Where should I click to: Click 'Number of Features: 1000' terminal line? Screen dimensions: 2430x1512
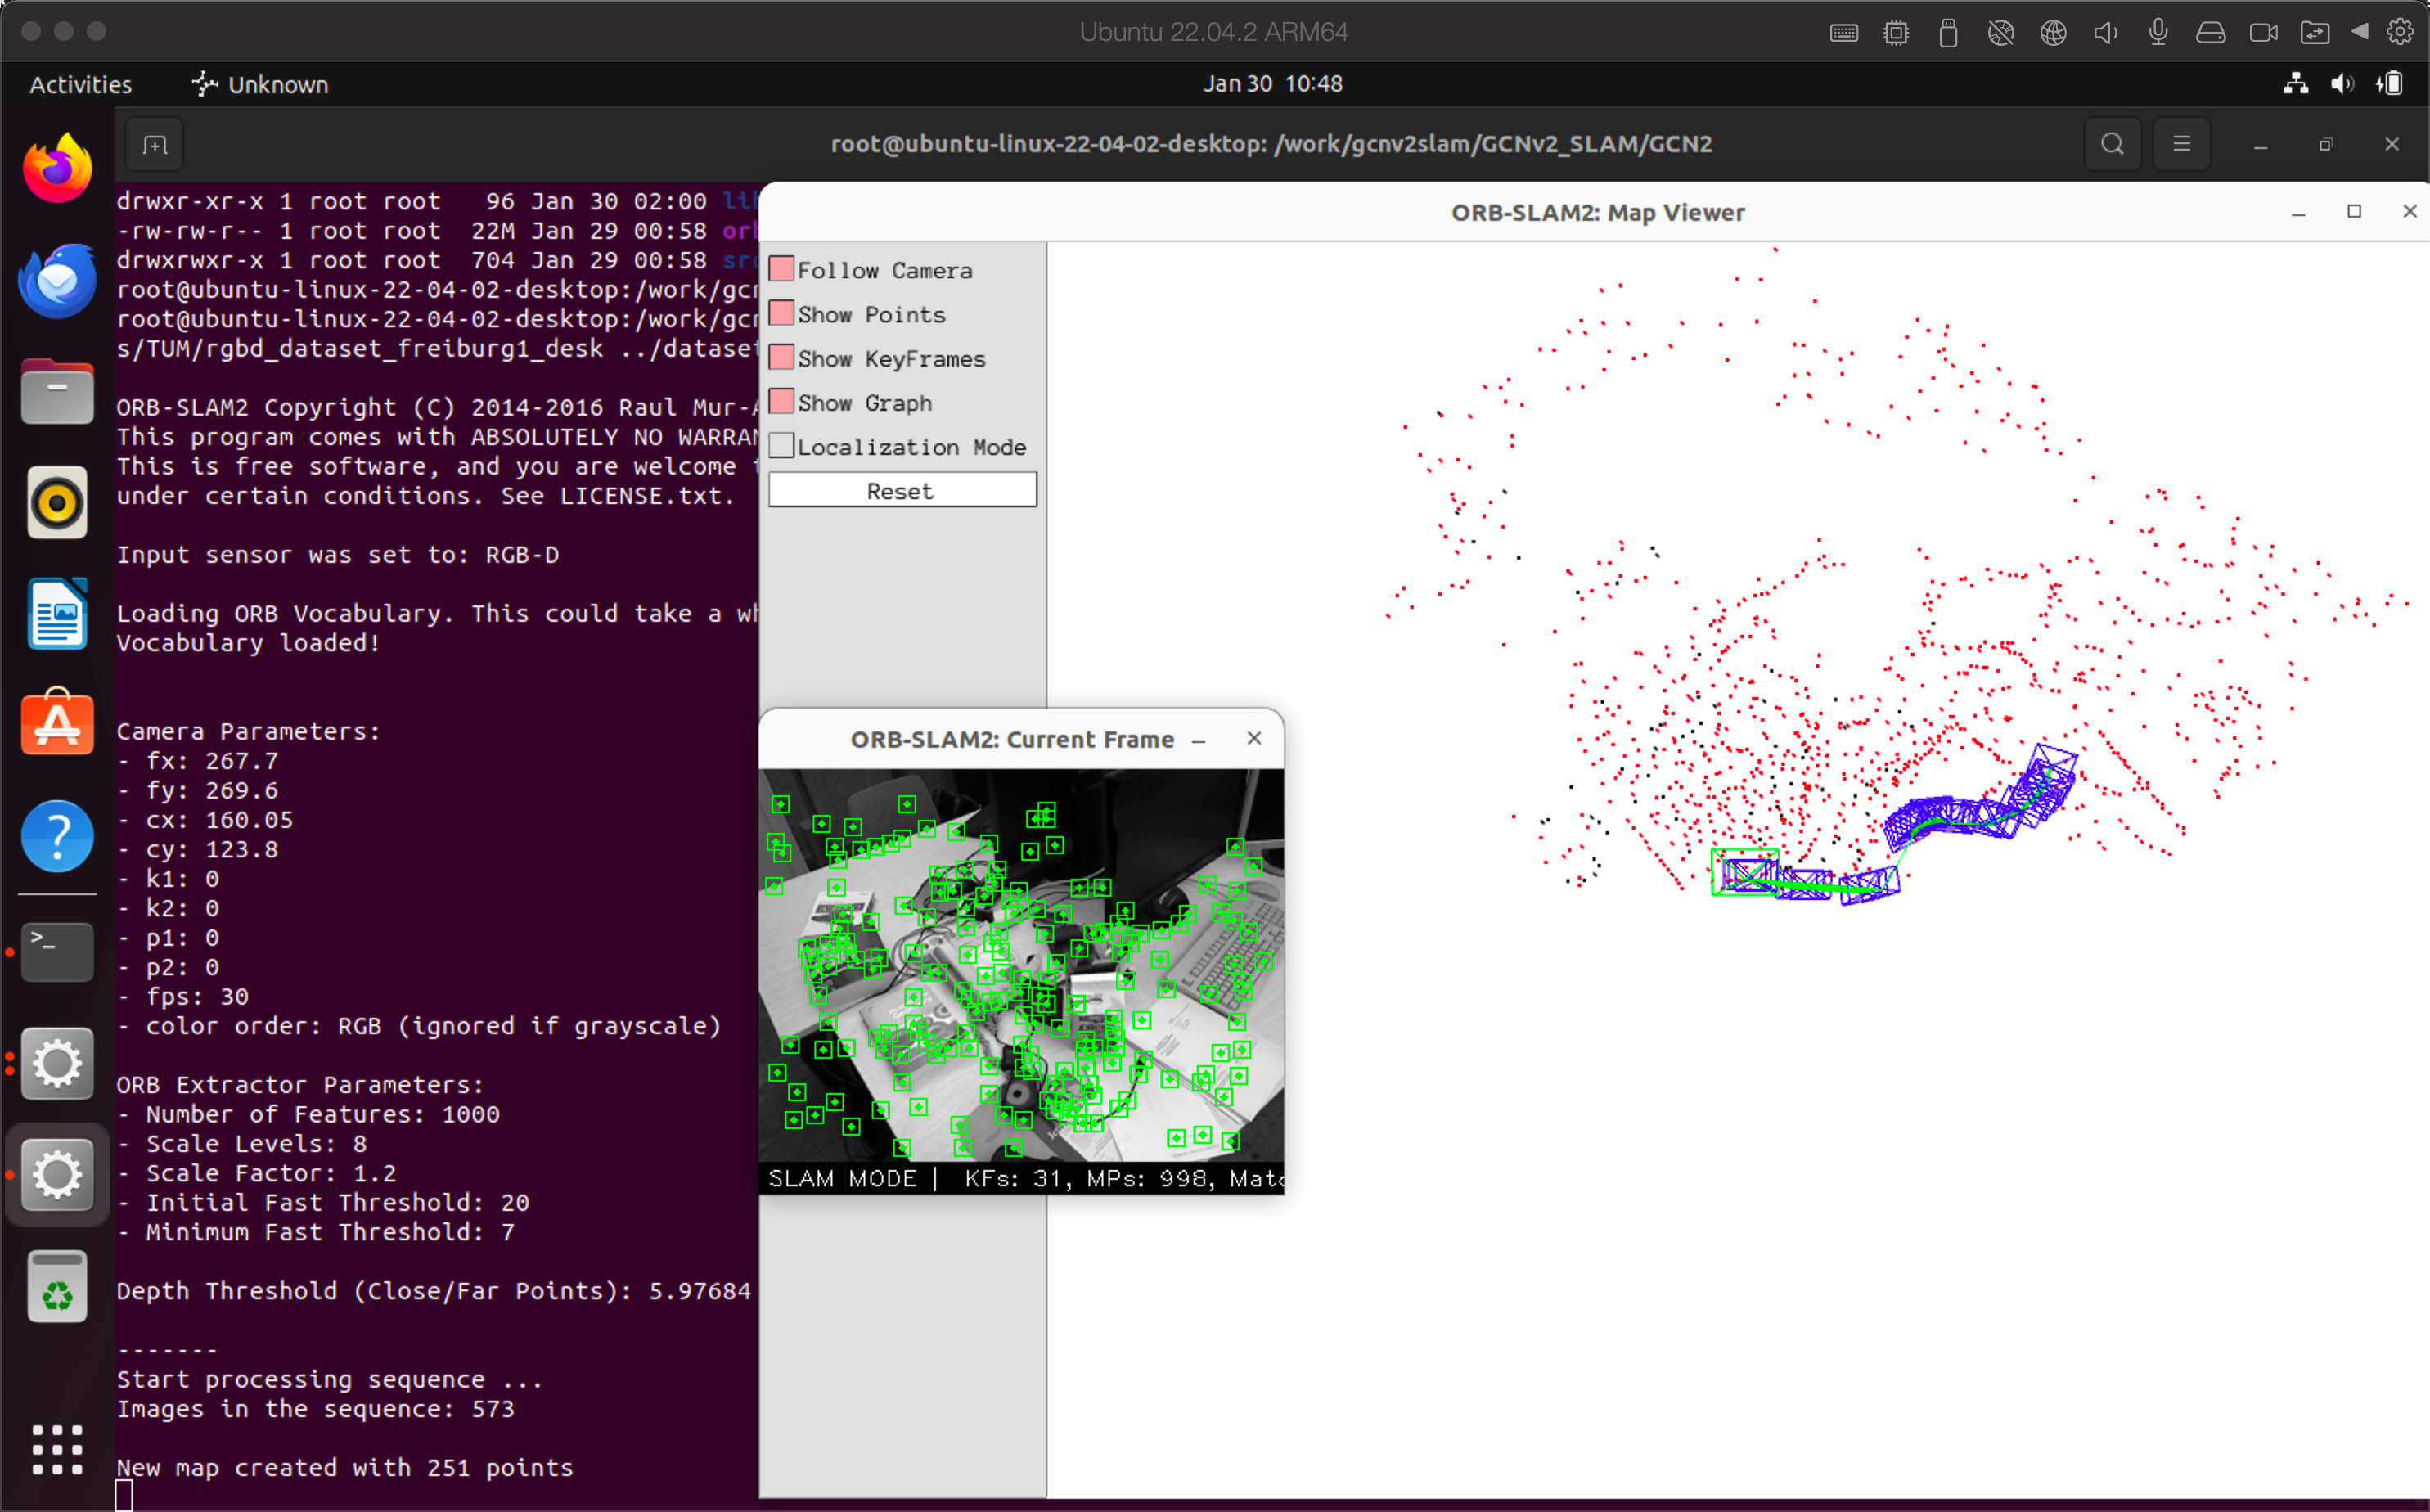pos(308,1114)
